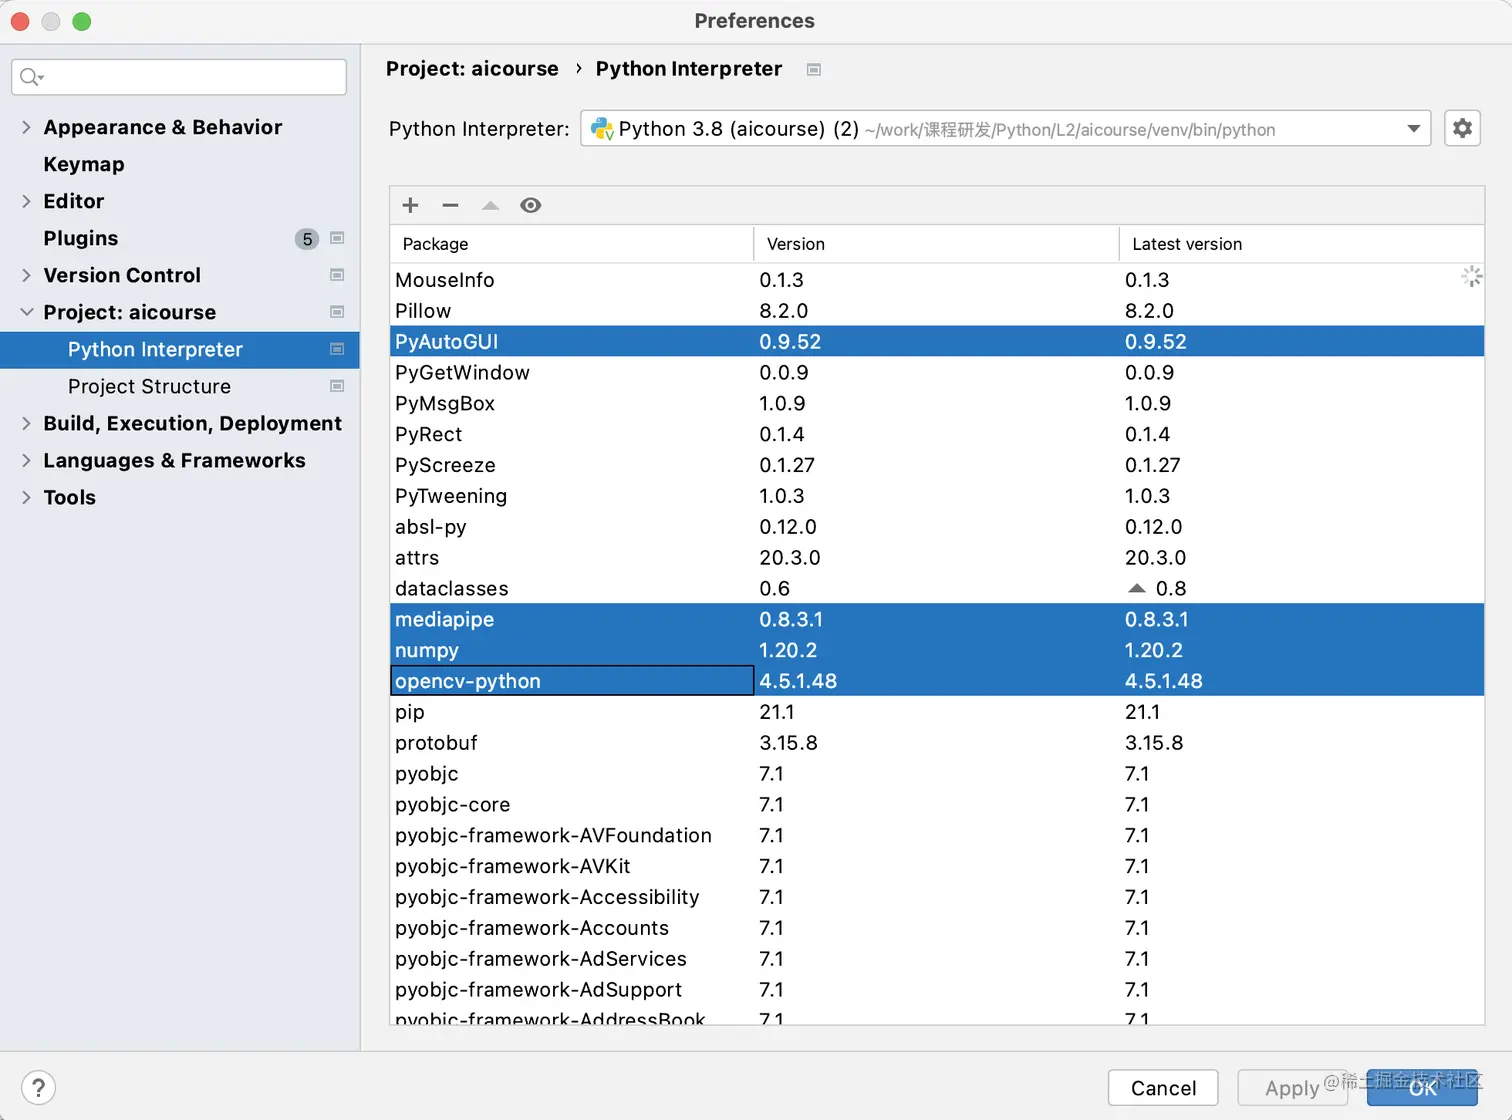Toggle the show early releases eye icon

point(531,205)
